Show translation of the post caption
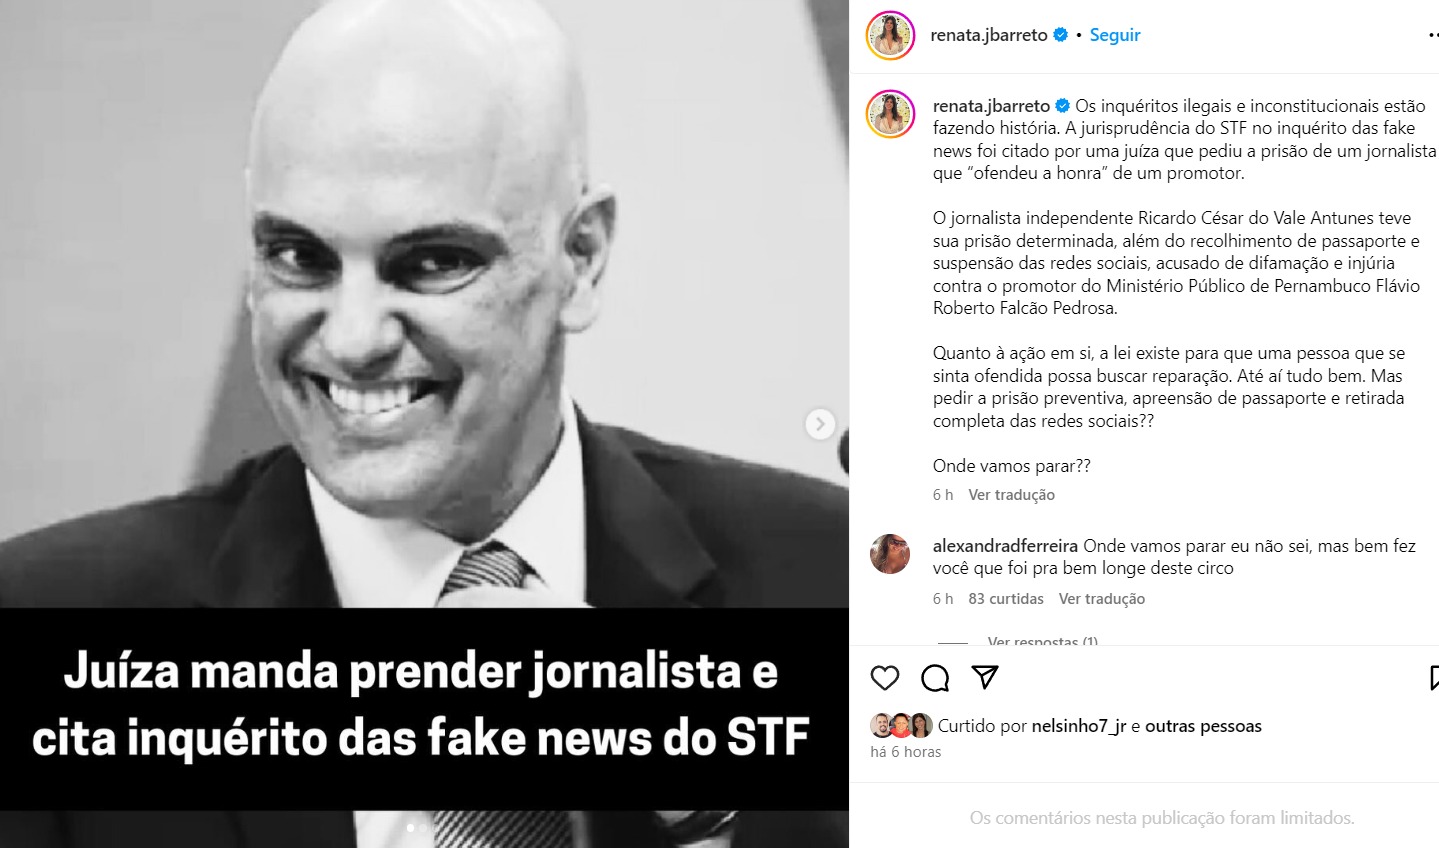1439x848 pixels. tap(1011, 495)
